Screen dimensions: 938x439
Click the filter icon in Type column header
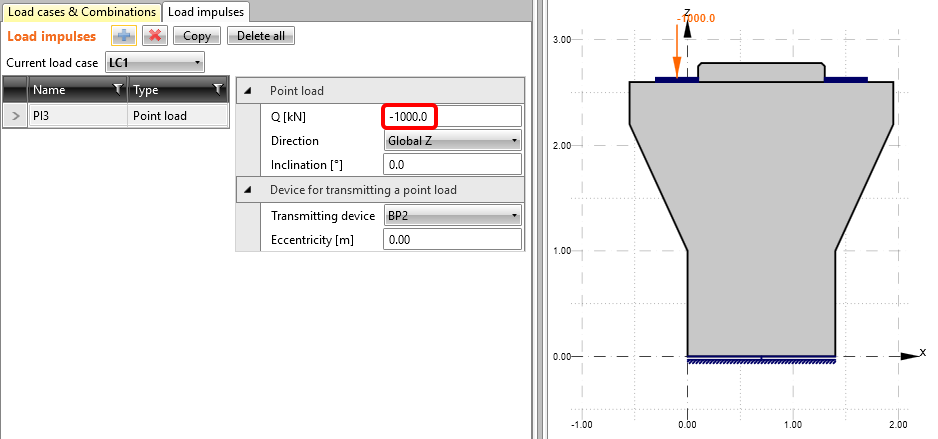click(x=218, y=90)
